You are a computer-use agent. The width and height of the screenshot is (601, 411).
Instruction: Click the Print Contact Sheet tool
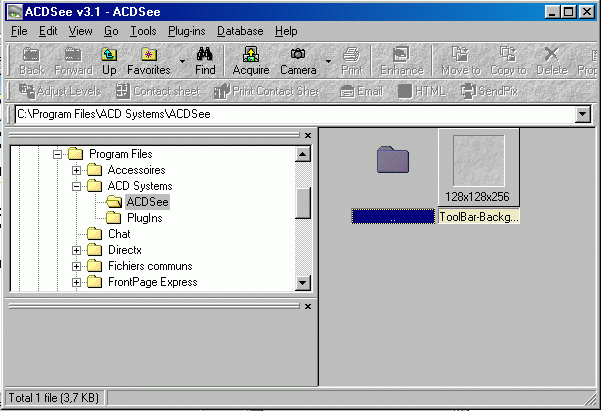point(266,91)
